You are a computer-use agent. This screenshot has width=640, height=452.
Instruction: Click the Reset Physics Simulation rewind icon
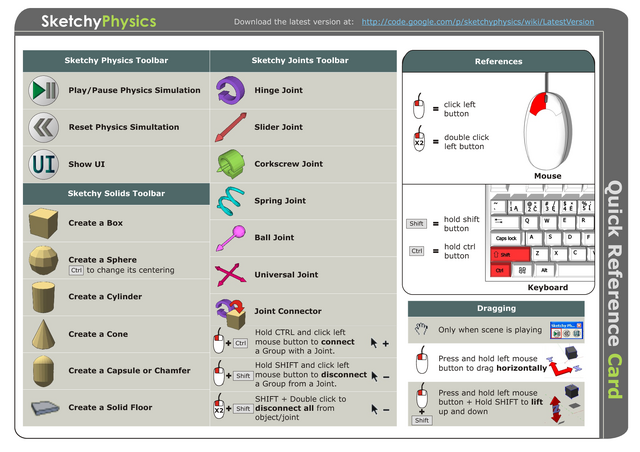point(44,127)
